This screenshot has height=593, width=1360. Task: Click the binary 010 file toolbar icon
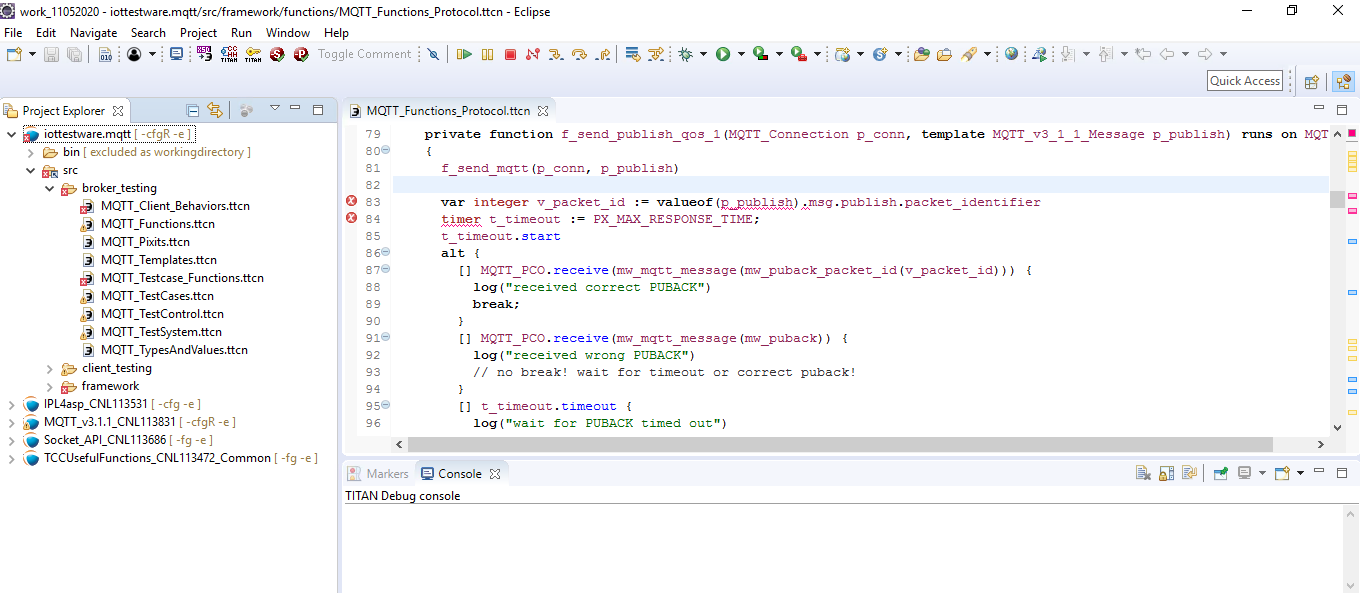point(105,54)
